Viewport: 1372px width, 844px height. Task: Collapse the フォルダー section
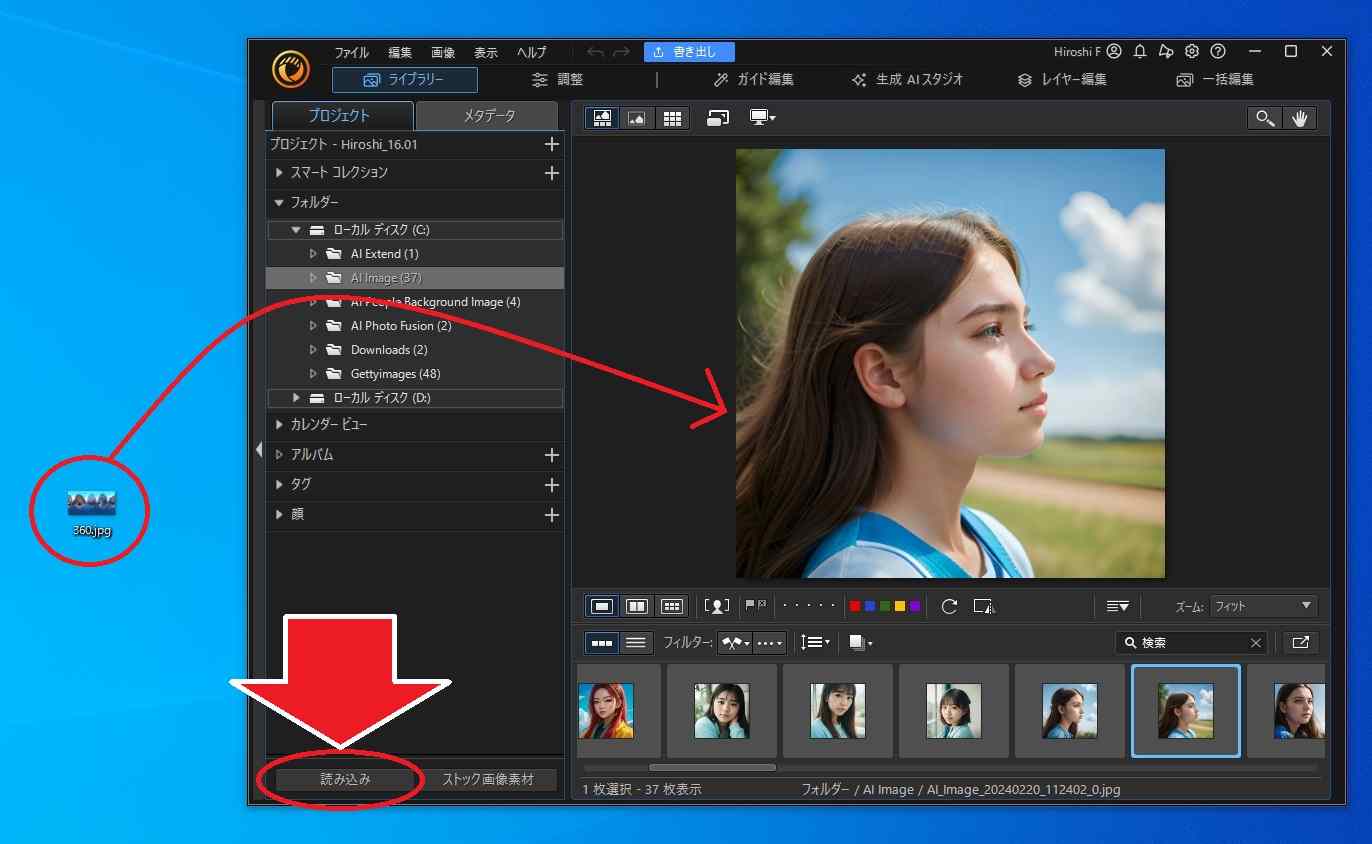[279, 202]
